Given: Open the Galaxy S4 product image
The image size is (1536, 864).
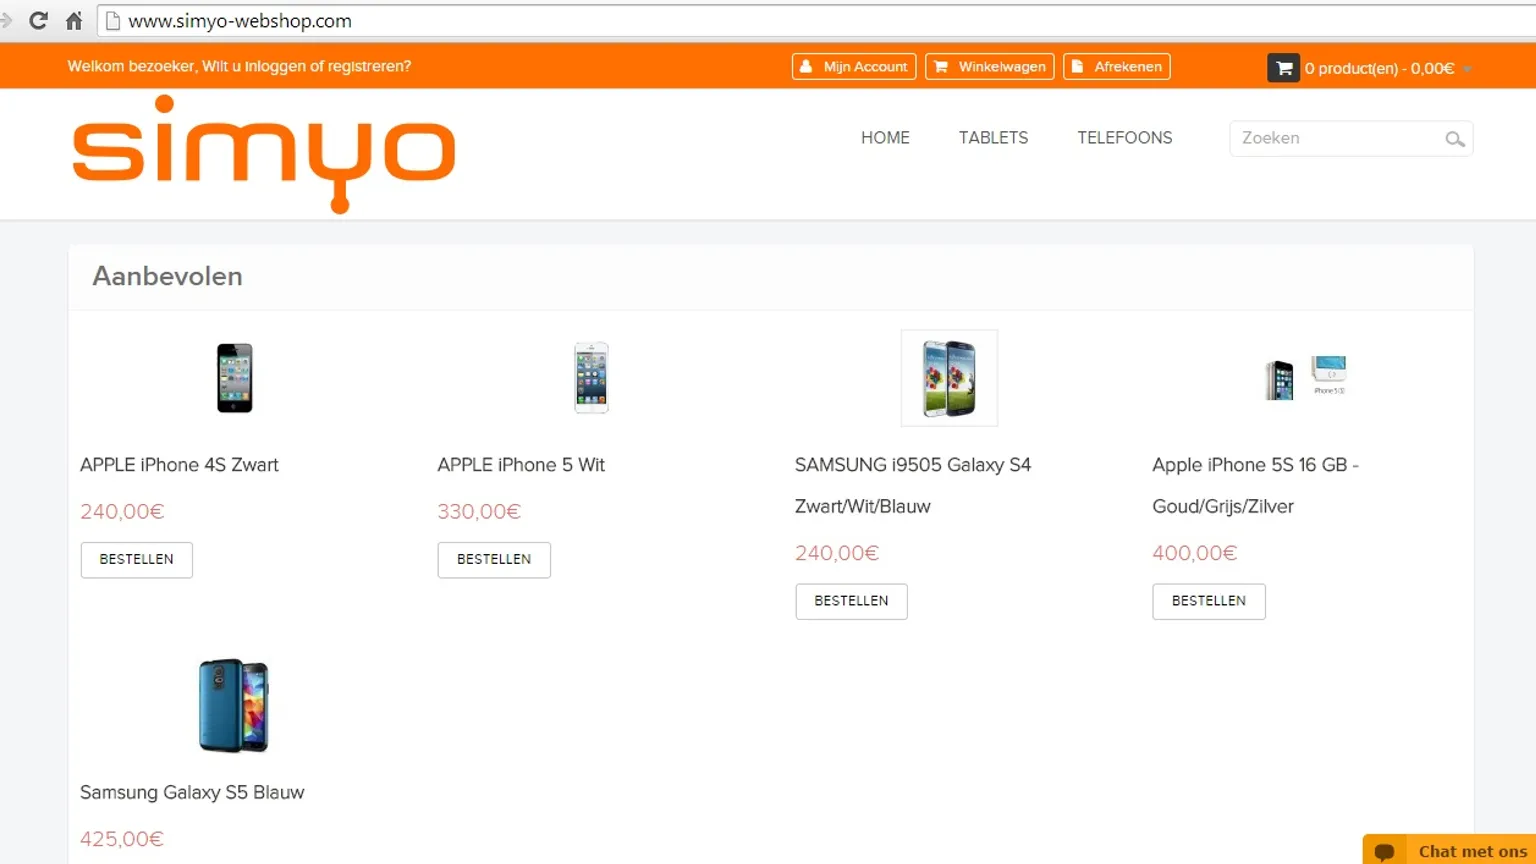Looking at the screenshot, I should [x=949, y=378].
